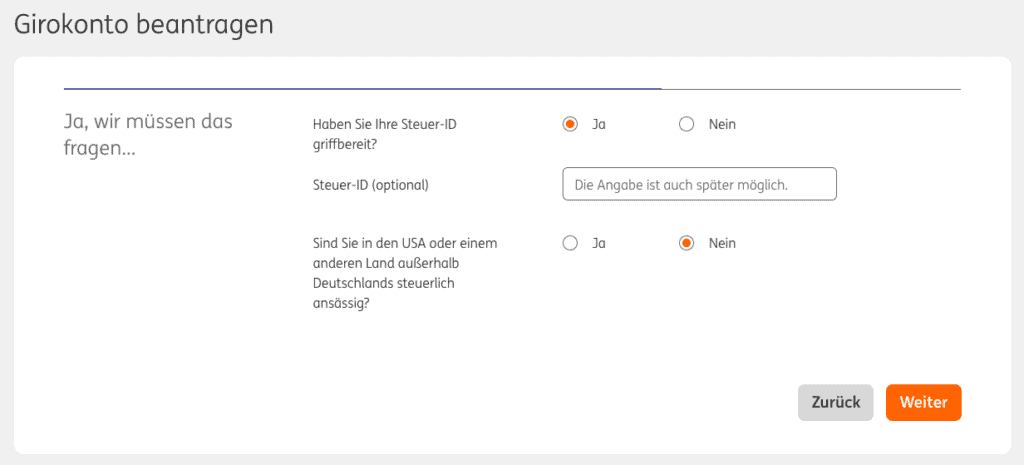
Task: Click the Nein label text for the USA question
Action: 722,243
